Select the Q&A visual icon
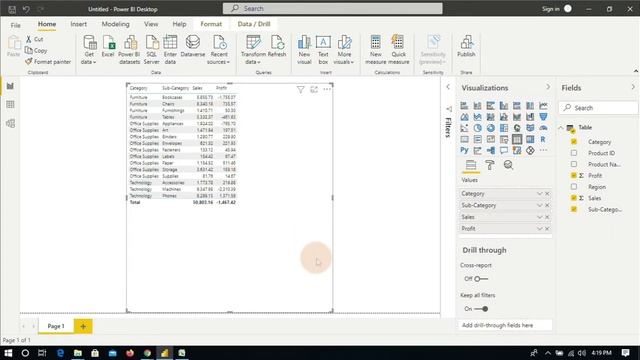 [504, 150]
